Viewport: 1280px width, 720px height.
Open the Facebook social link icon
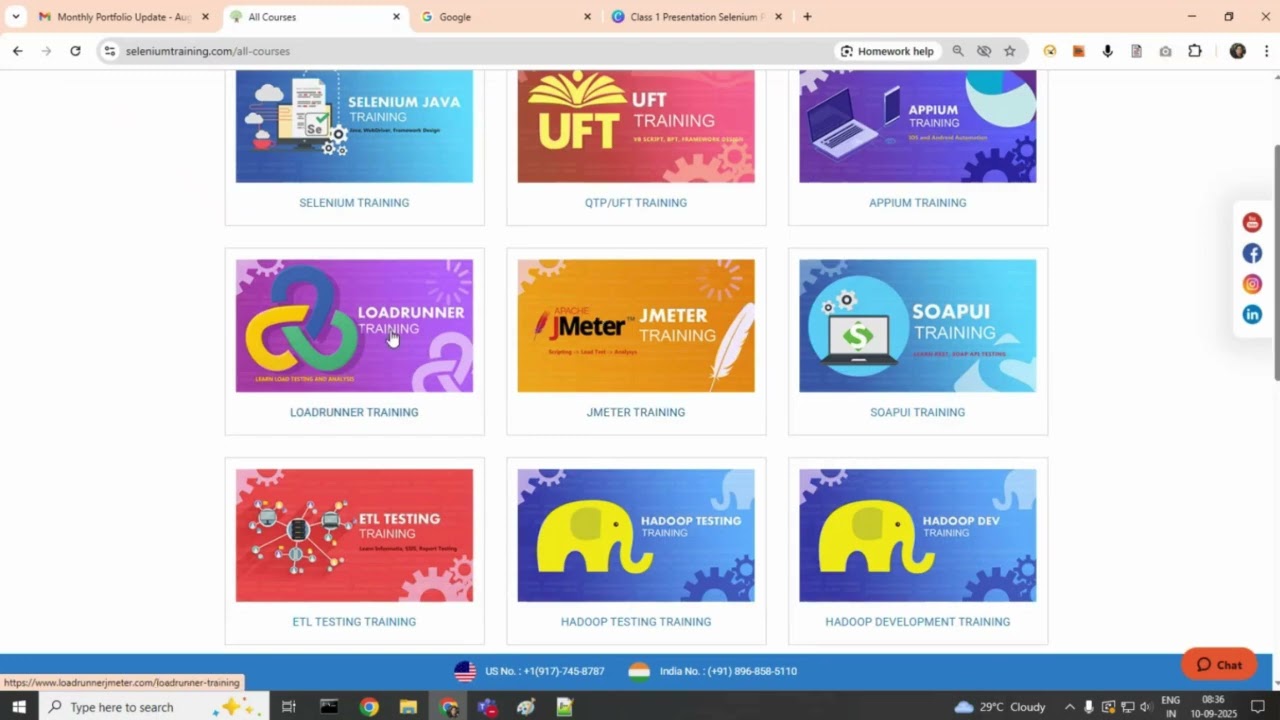[x=1252, y=253]
